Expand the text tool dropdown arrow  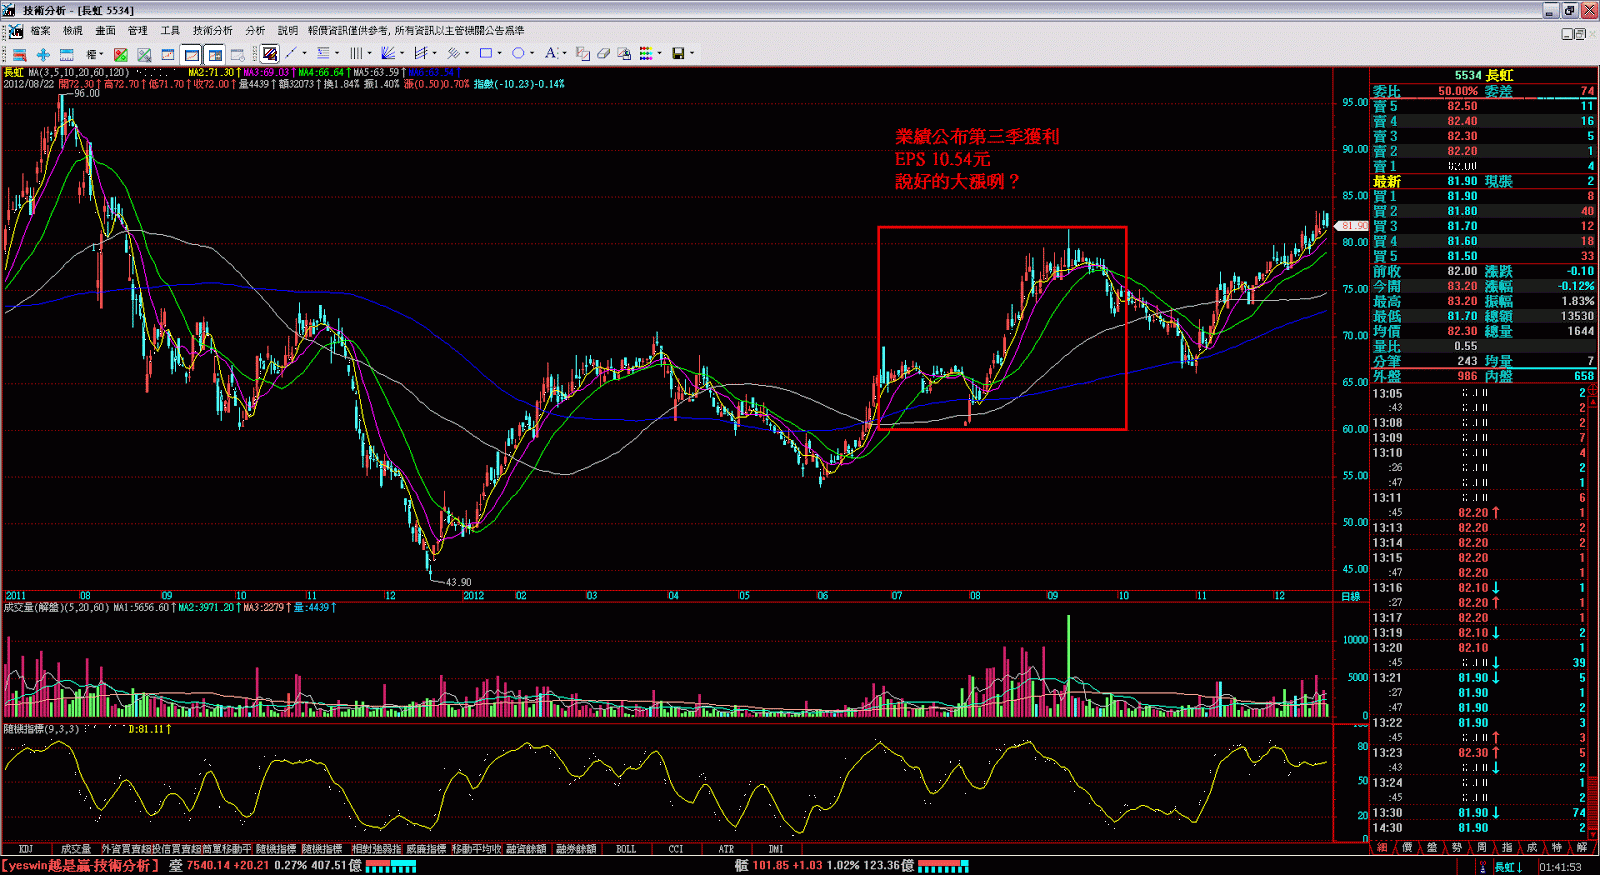coord(564,54)
